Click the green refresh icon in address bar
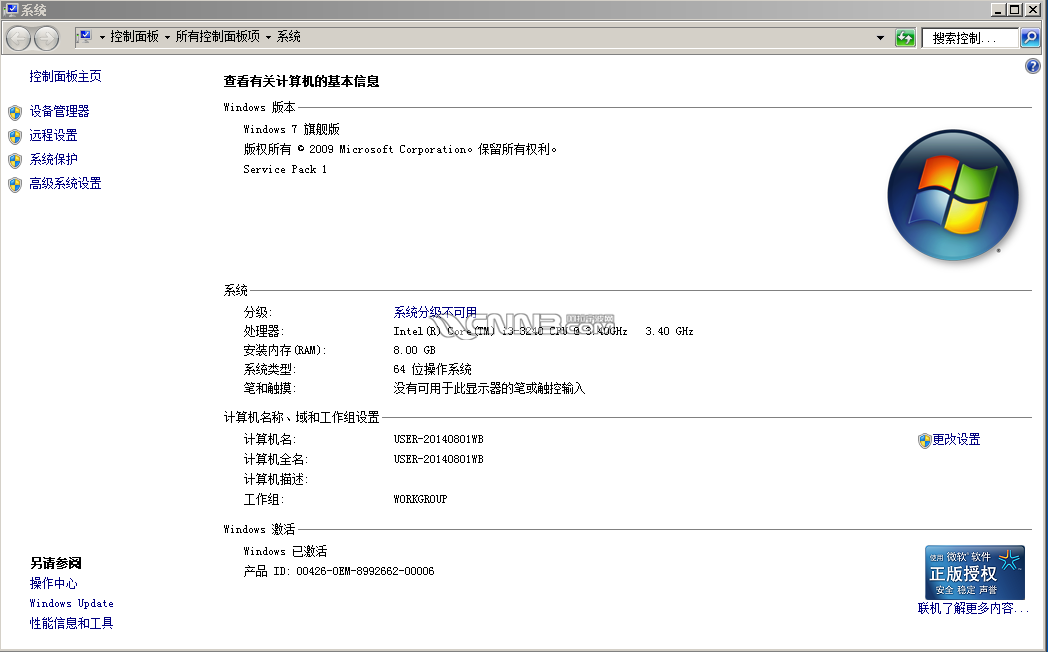This screenshot has width=1048, height=652. 905,38
